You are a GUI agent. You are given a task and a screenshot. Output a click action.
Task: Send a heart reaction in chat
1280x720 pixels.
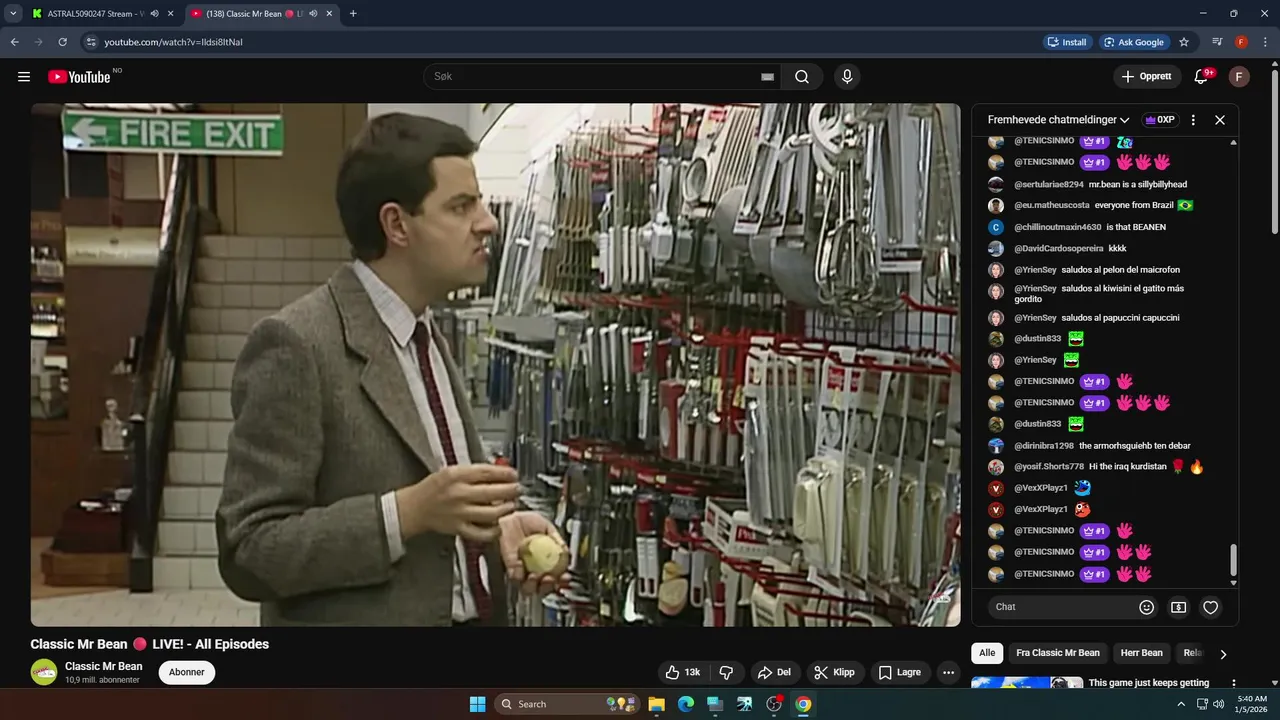(x=1211, y=607)
